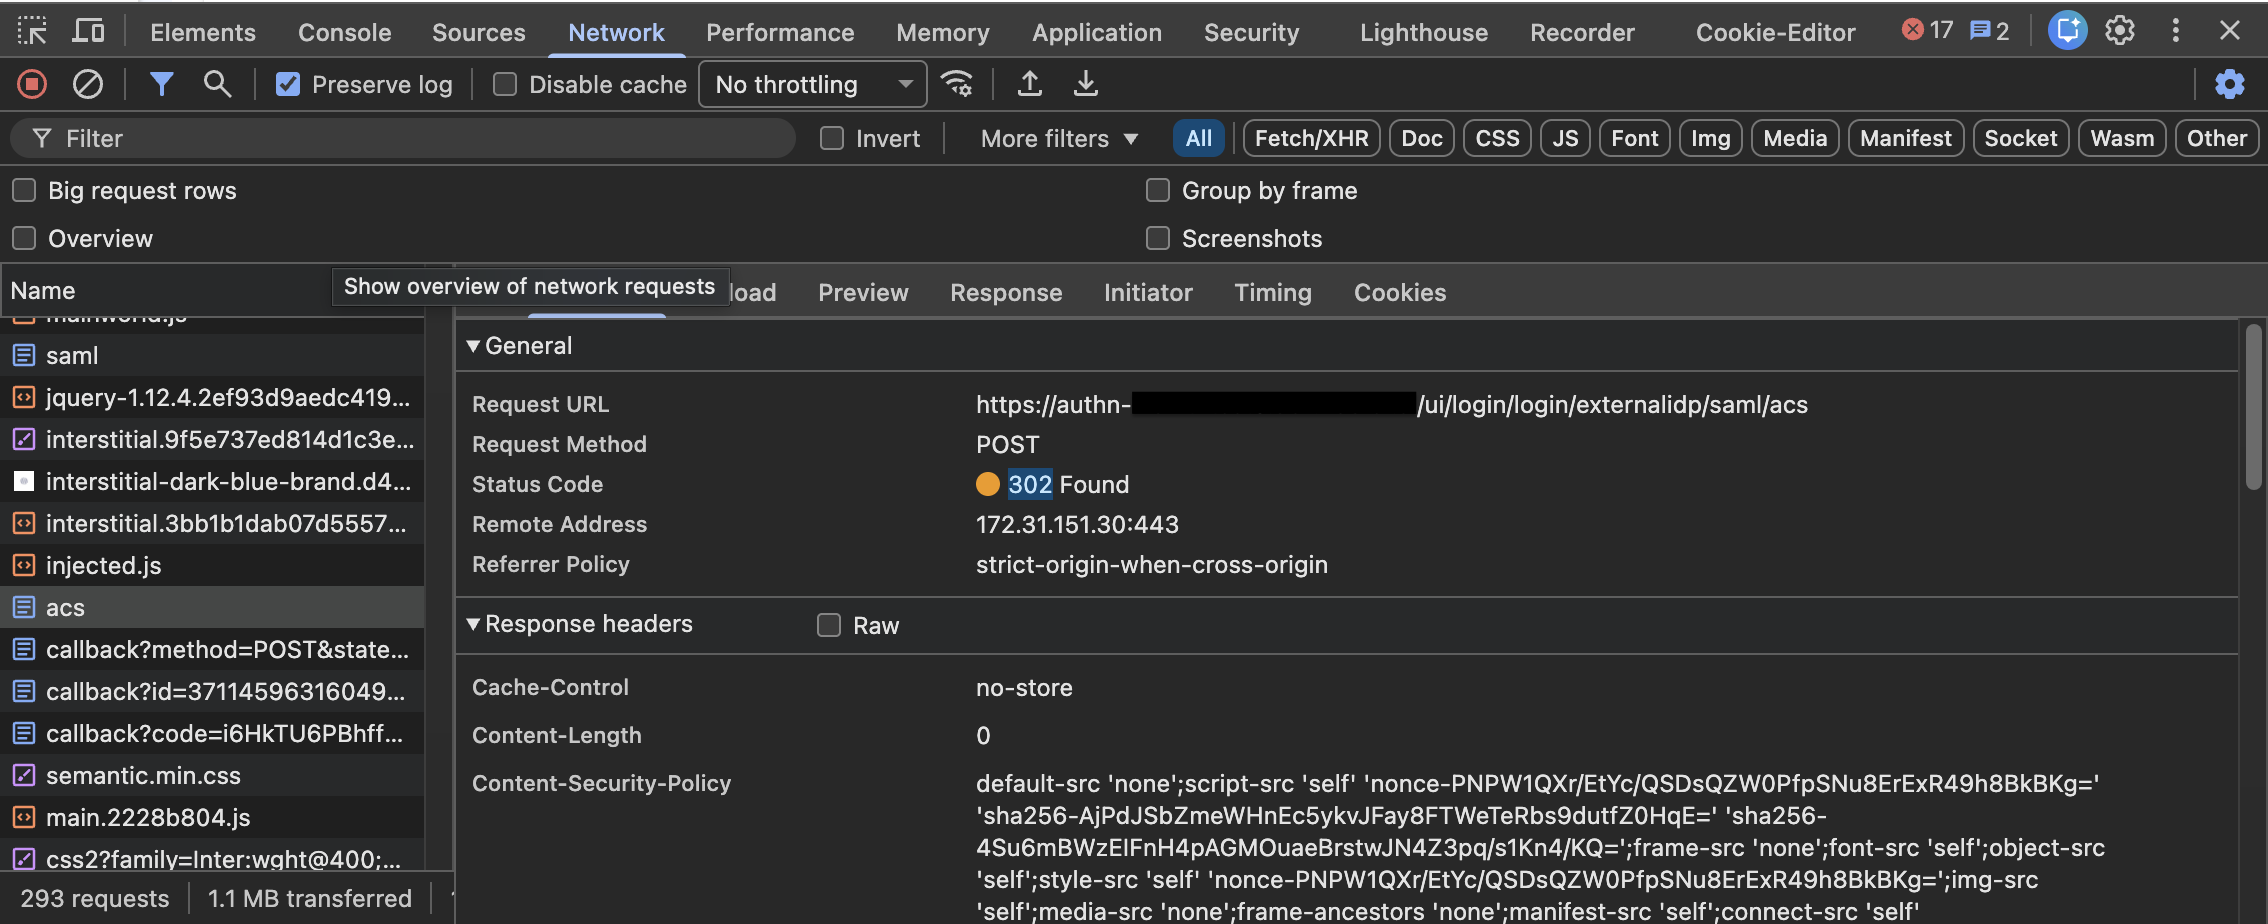Click the Filter text field
Screen dimensions: 2268x924
coord(403,138)
